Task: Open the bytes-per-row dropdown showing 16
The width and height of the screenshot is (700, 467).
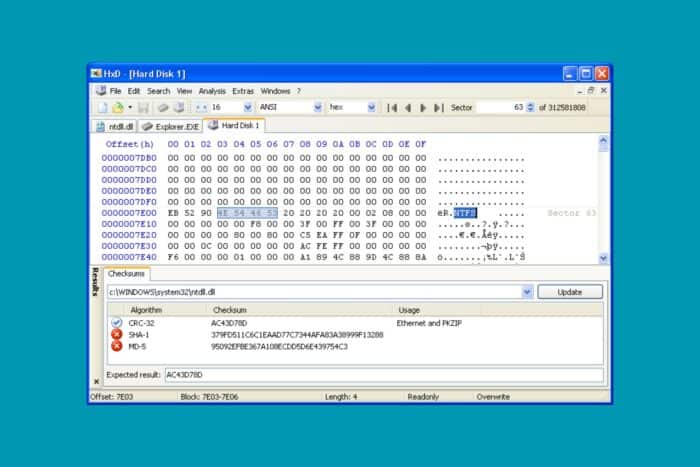Action: point(245,107)
